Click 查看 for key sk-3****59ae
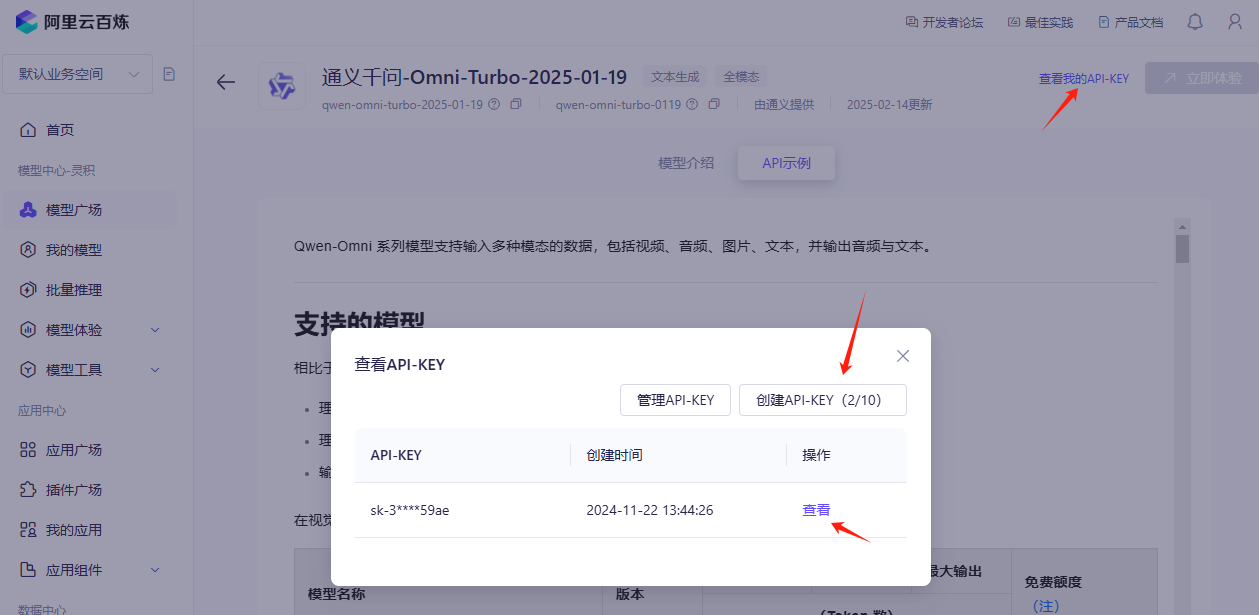 click(x=816, y=510)
